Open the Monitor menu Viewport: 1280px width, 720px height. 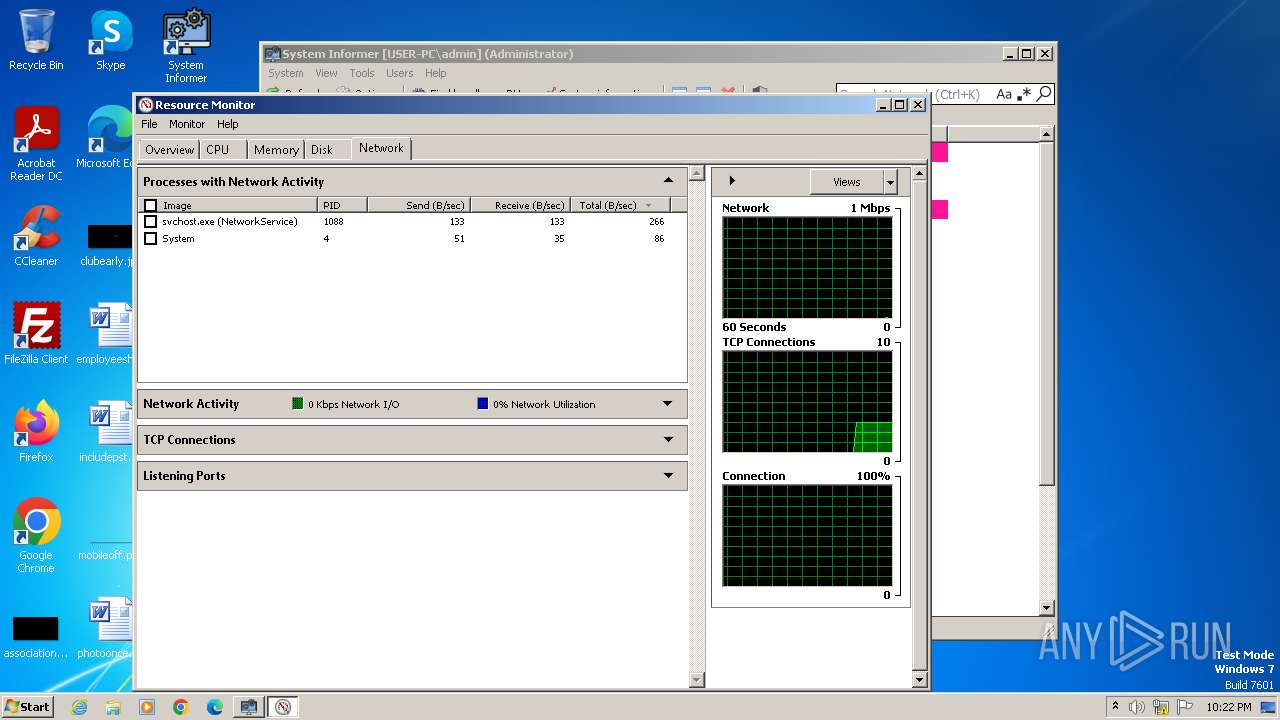(x=187, y=124)
